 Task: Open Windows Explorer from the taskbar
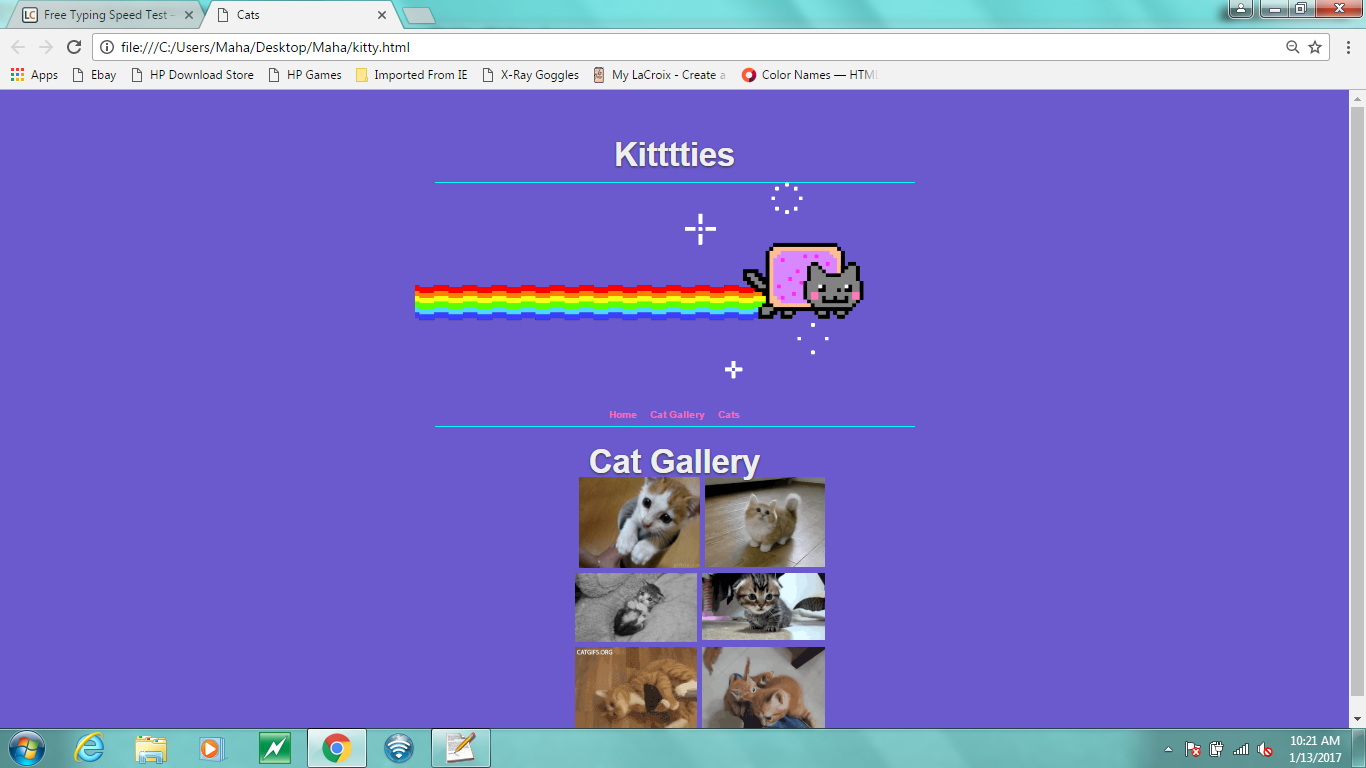151,748
